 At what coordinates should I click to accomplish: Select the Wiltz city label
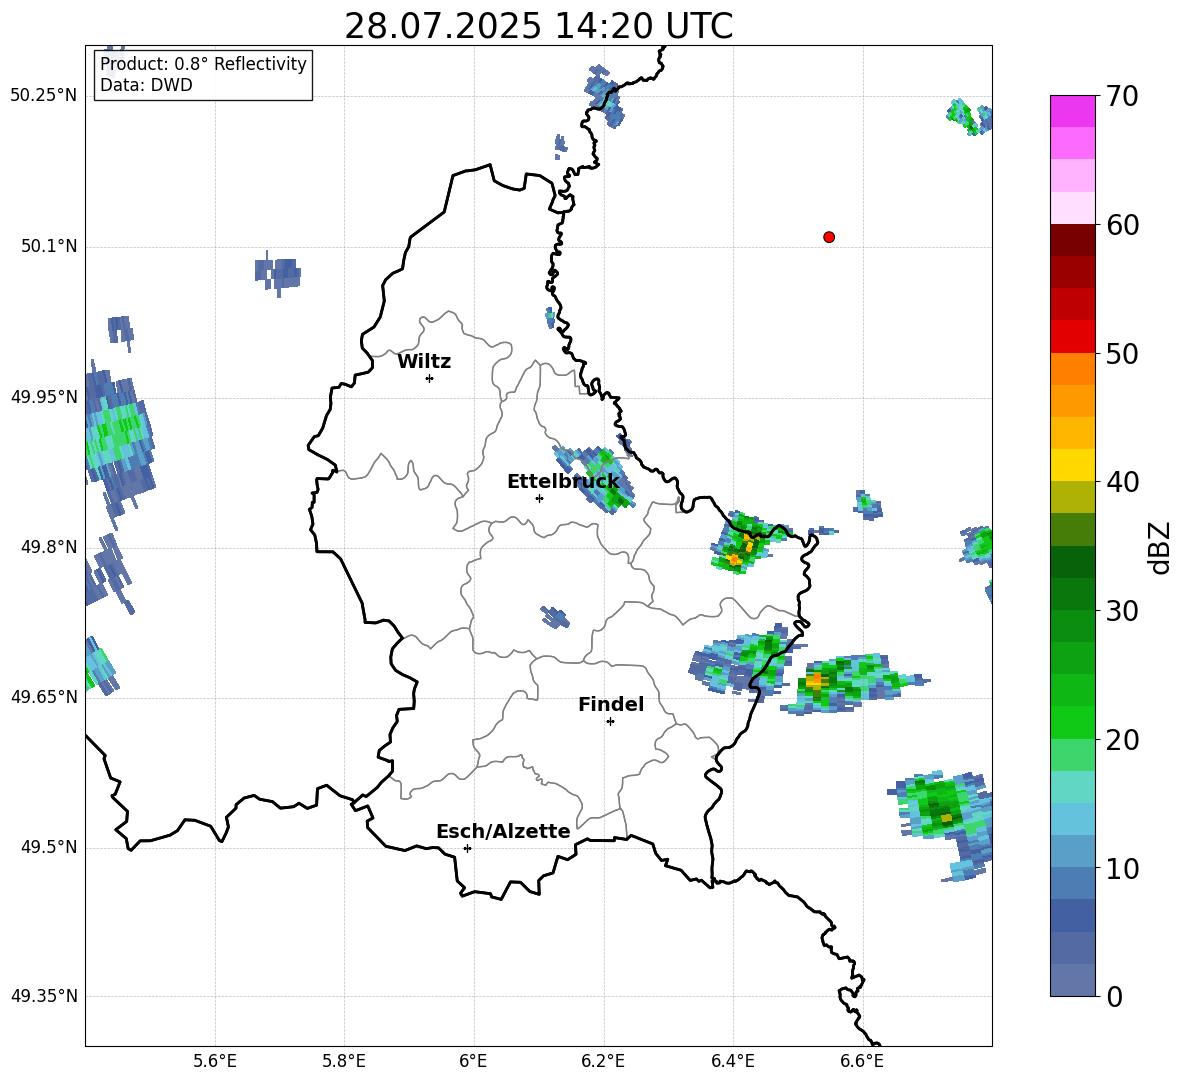(x=424, y=362)
